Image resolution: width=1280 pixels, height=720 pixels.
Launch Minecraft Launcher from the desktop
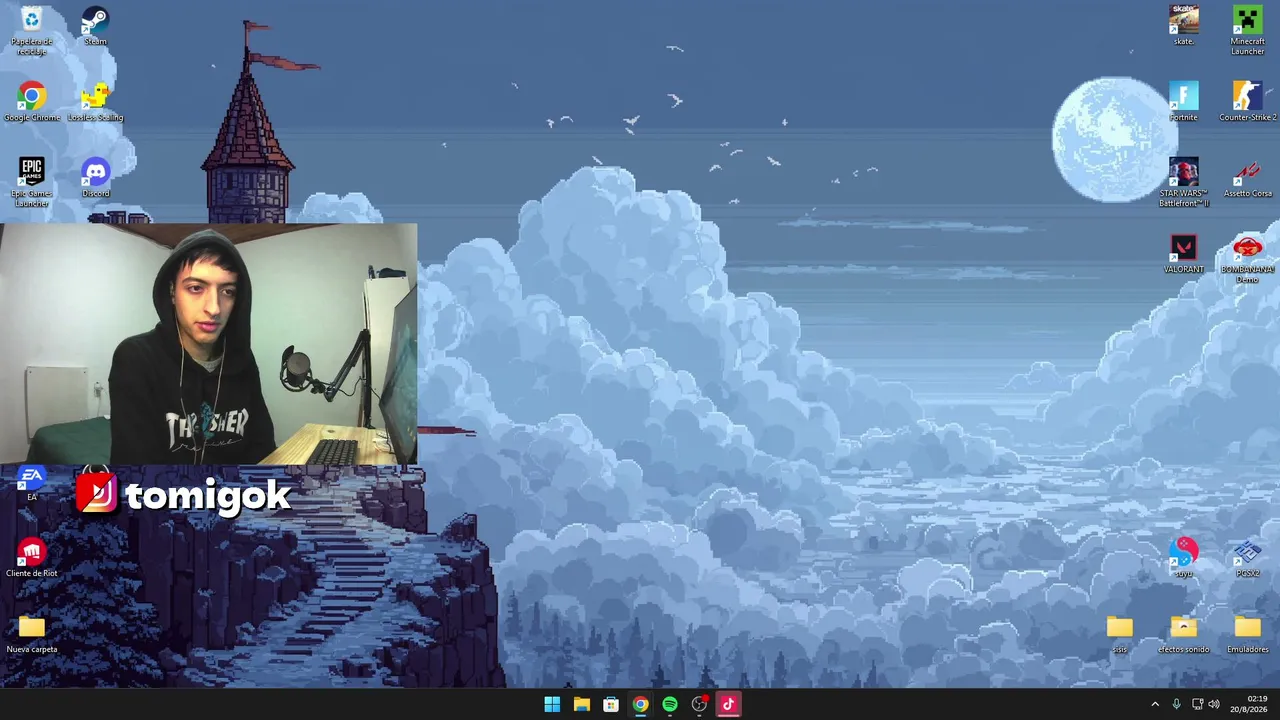[1248, 30]
